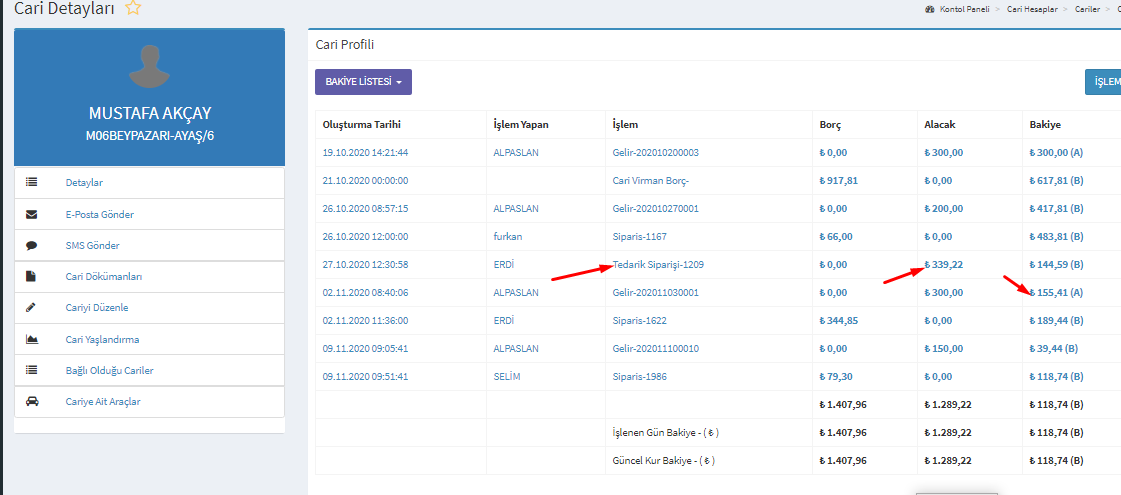Select Bağlı Olduğu Cariler in sidebar
Viewport: 1121px width, 495px height.
(x=109, y=371)
